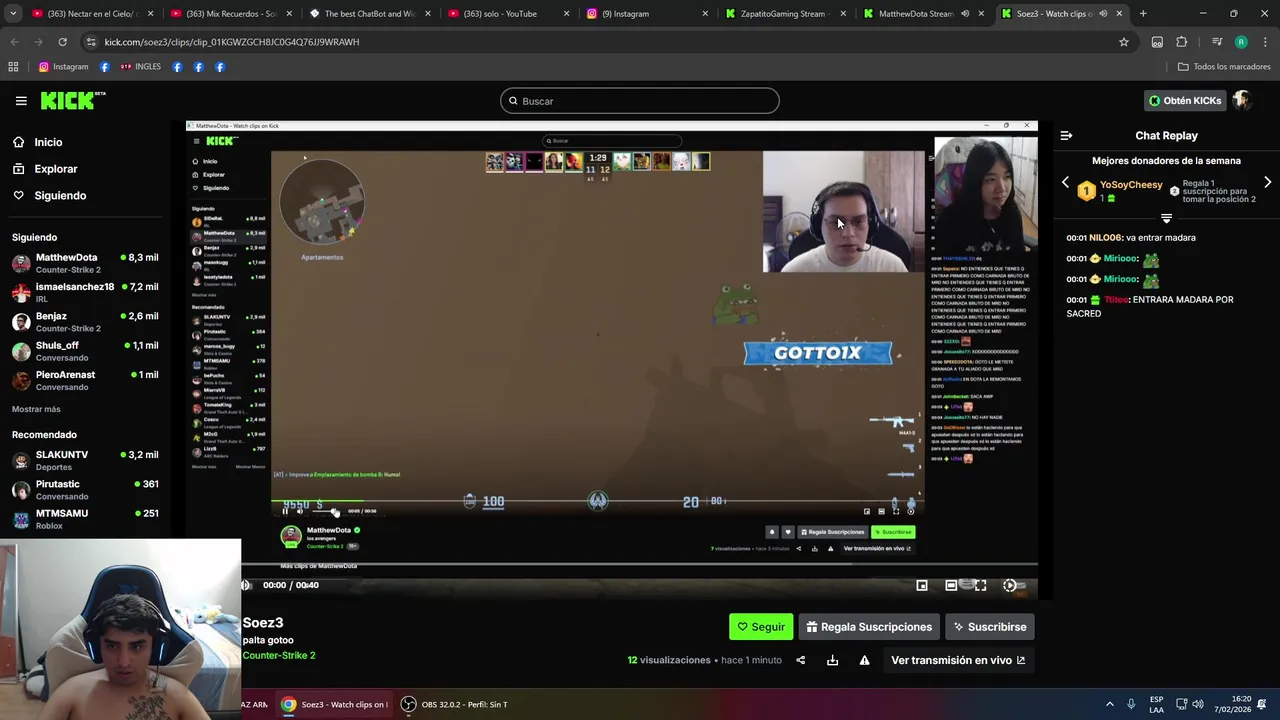Open Chrome media controls icon
Screen dimensions: 1280x720
click(1217, 42)
